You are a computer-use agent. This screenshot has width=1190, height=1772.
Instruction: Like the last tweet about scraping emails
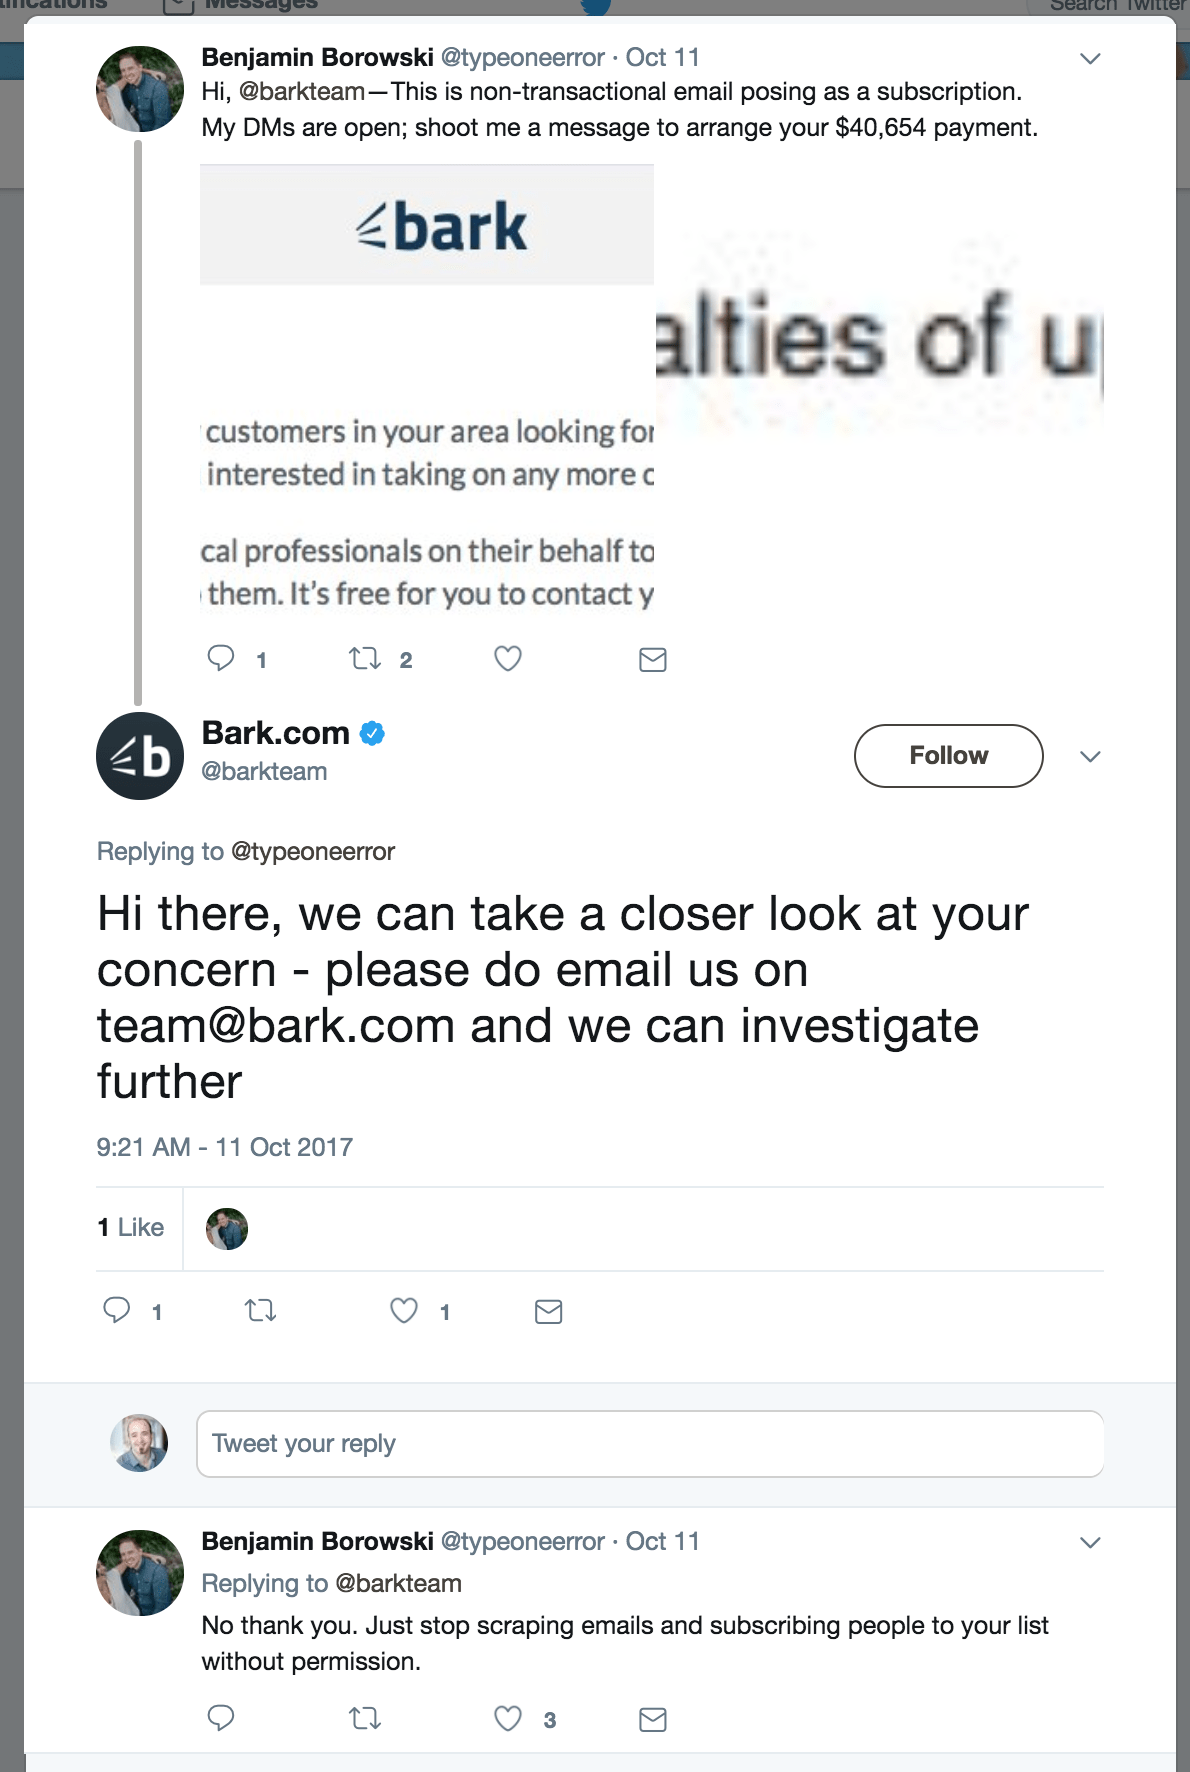508,1718
